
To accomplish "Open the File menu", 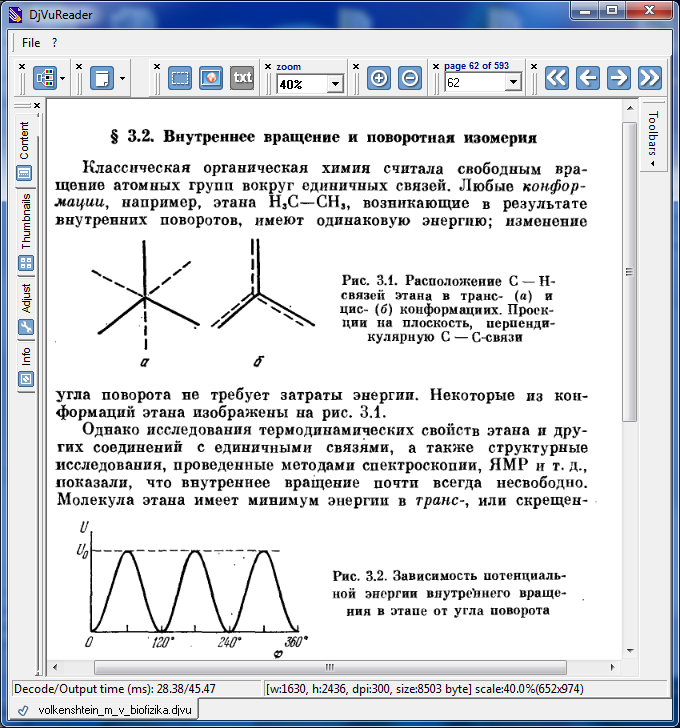I will click(x=31, y=43).
